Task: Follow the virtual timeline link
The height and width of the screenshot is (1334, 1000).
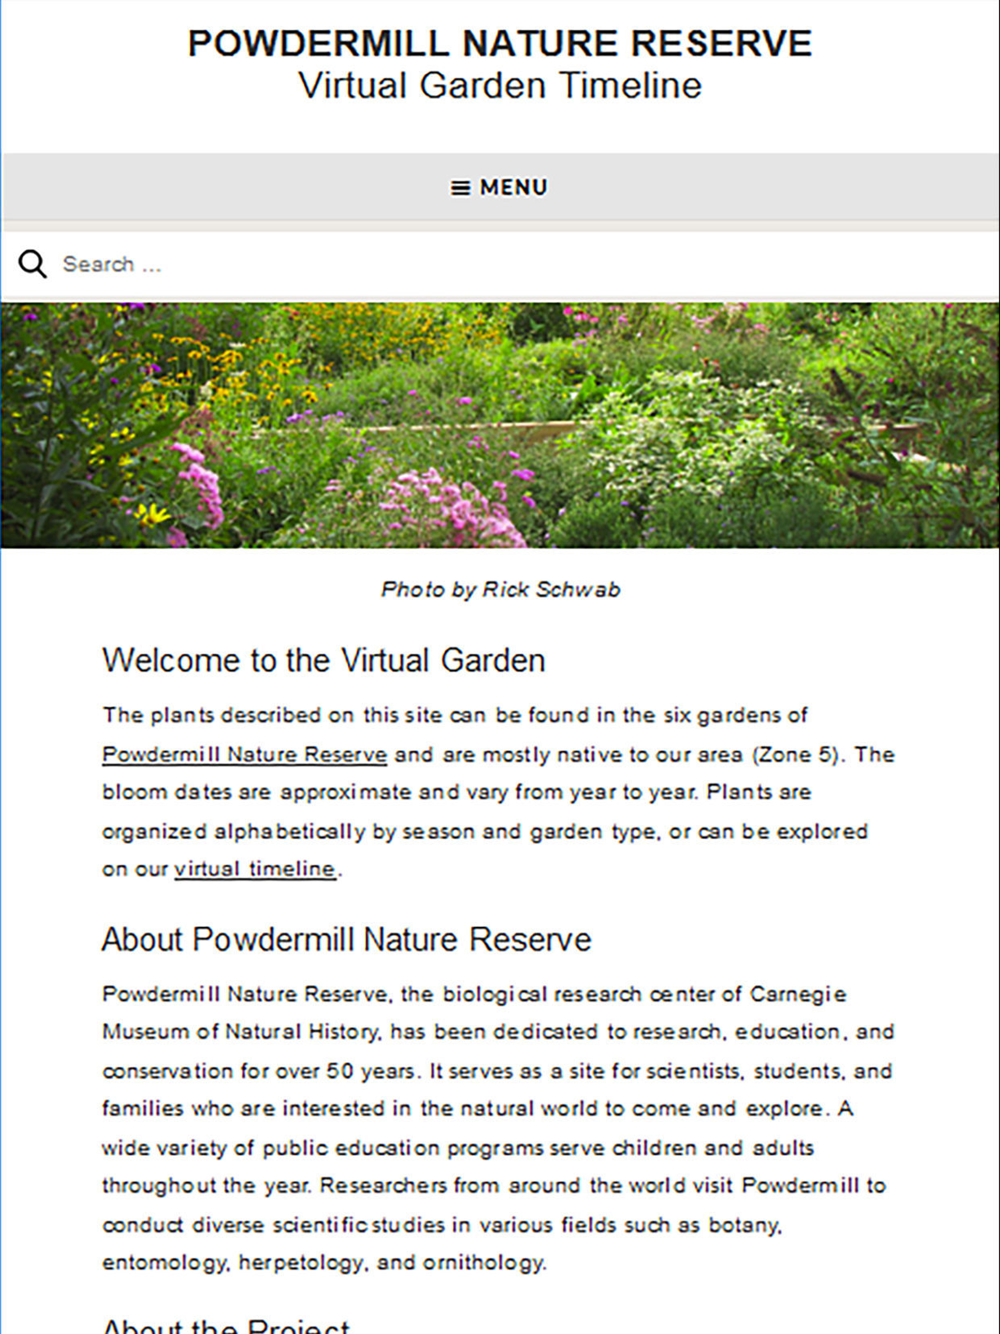Action: 254,869
